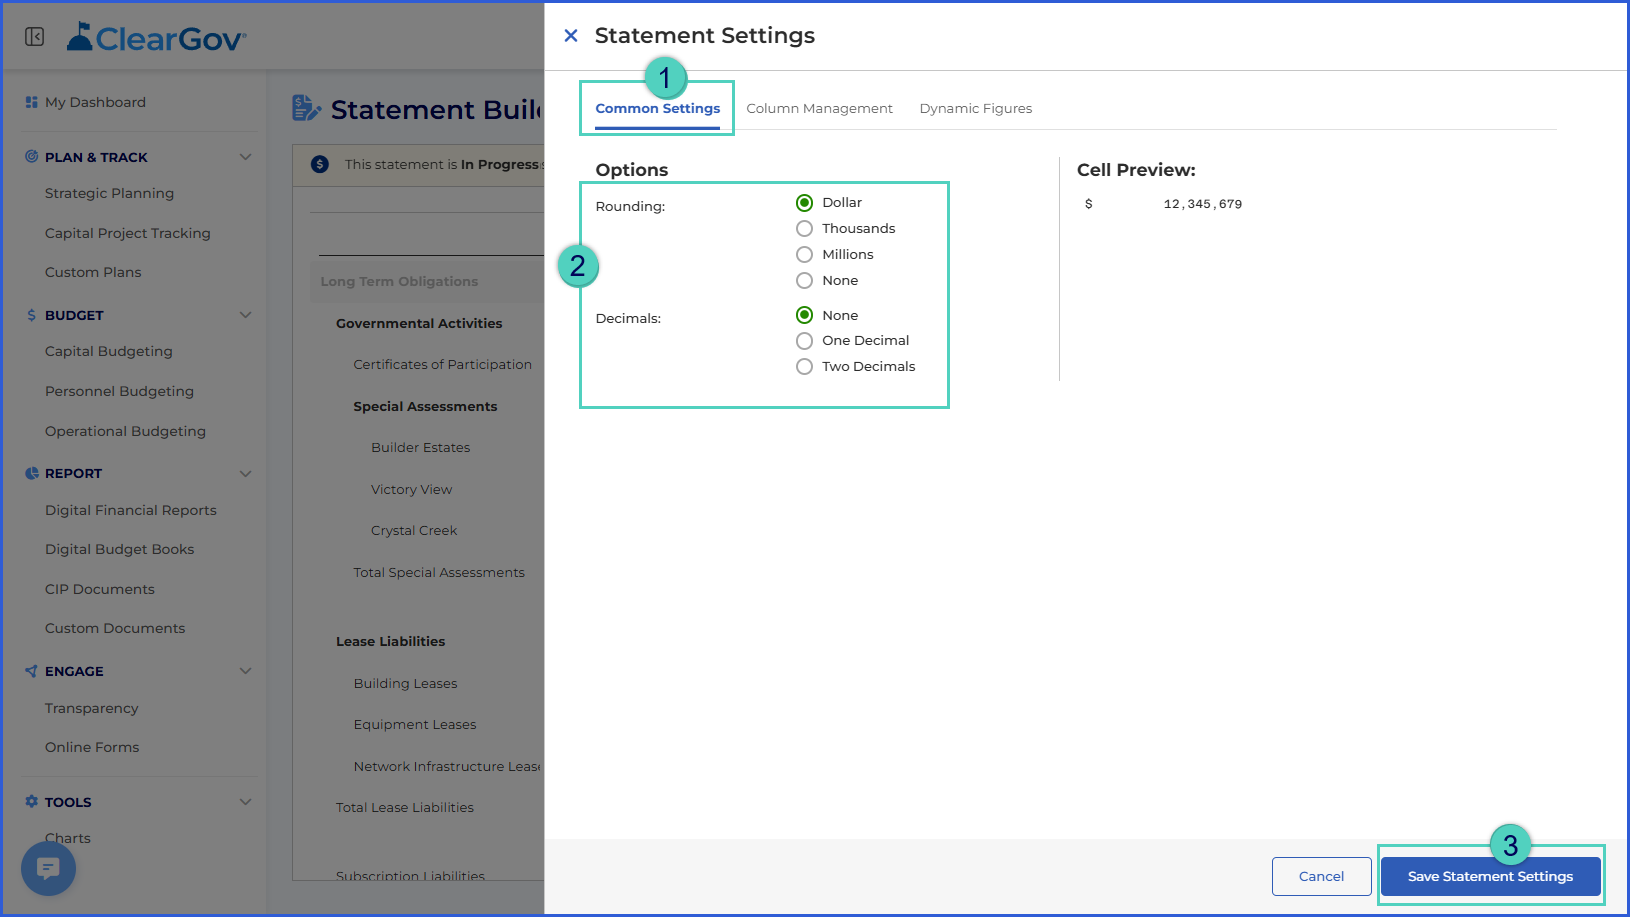The image size is (1630, 917).
Task: Collapse the sidebar using the panel icon
Action: (x=34, y=37)
